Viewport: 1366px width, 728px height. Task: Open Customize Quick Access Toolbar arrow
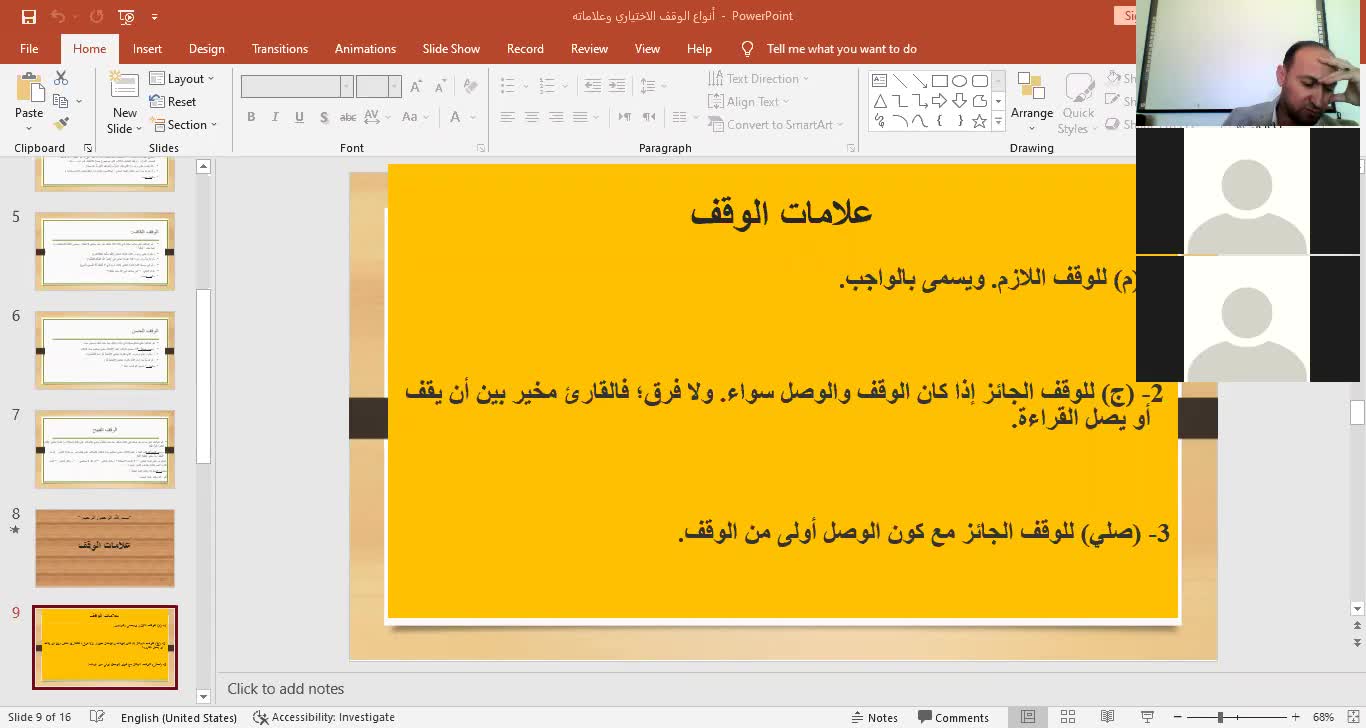154,16
